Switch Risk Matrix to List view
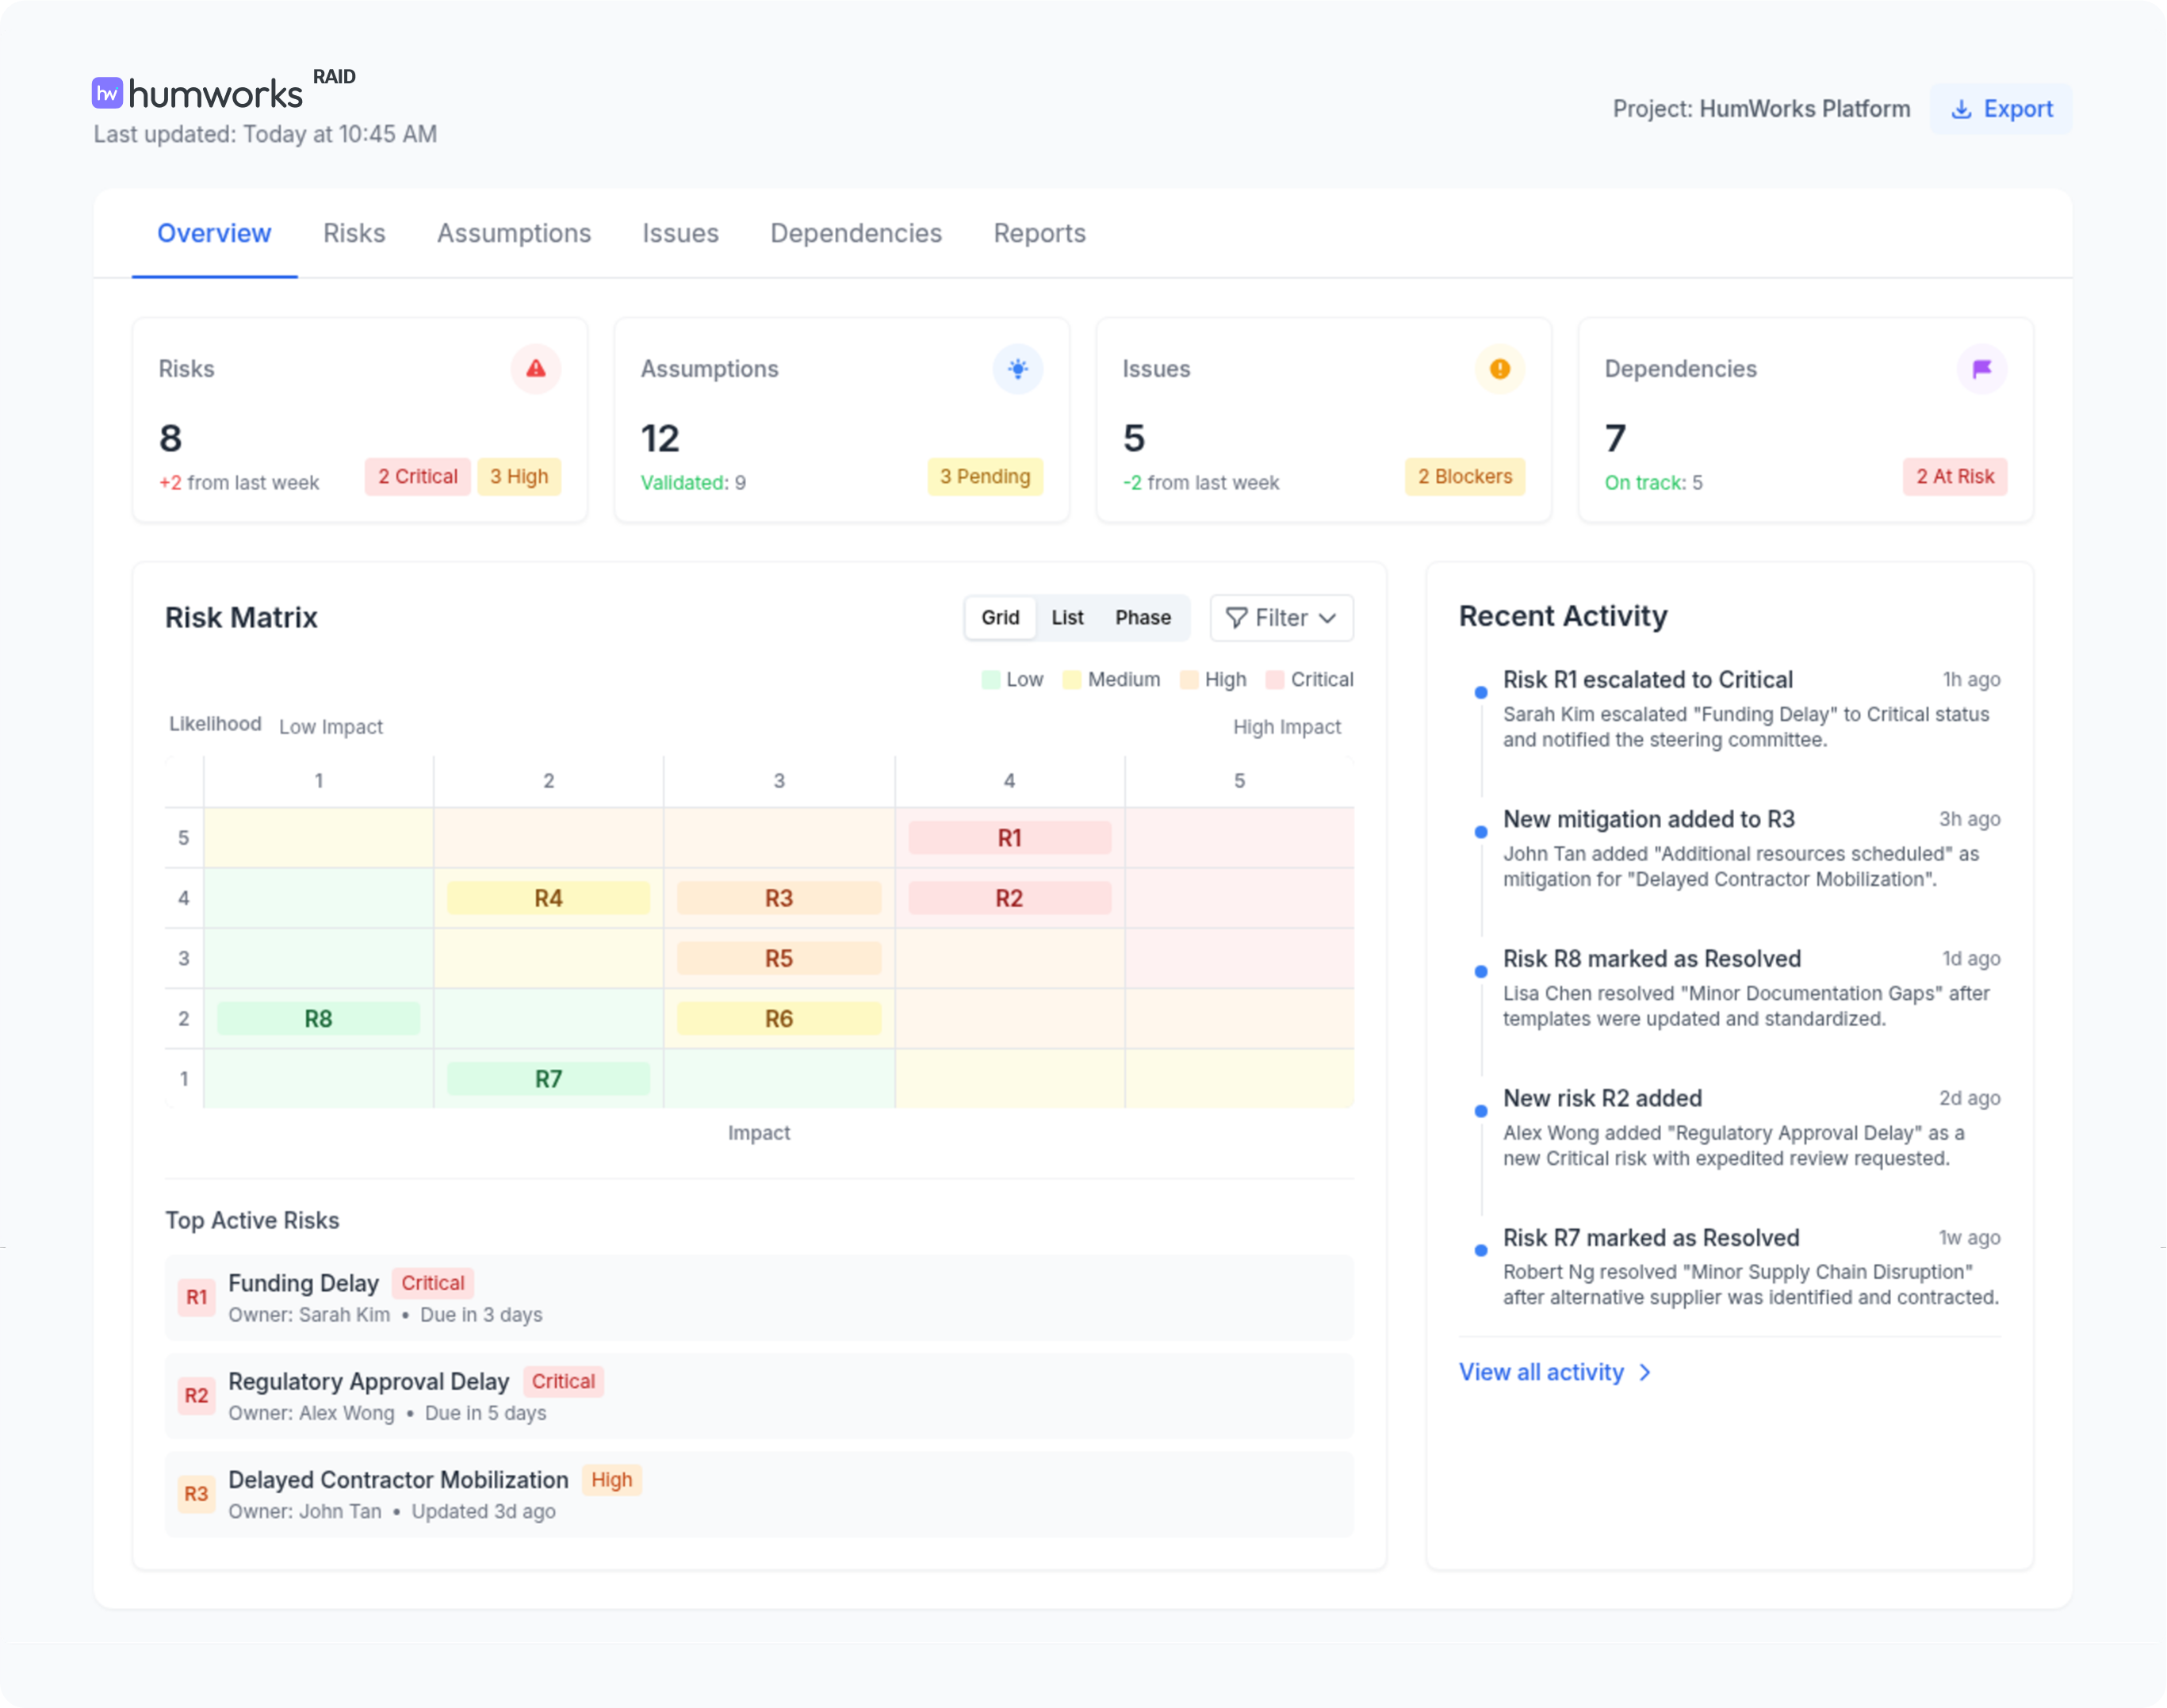 (1067, 618)
